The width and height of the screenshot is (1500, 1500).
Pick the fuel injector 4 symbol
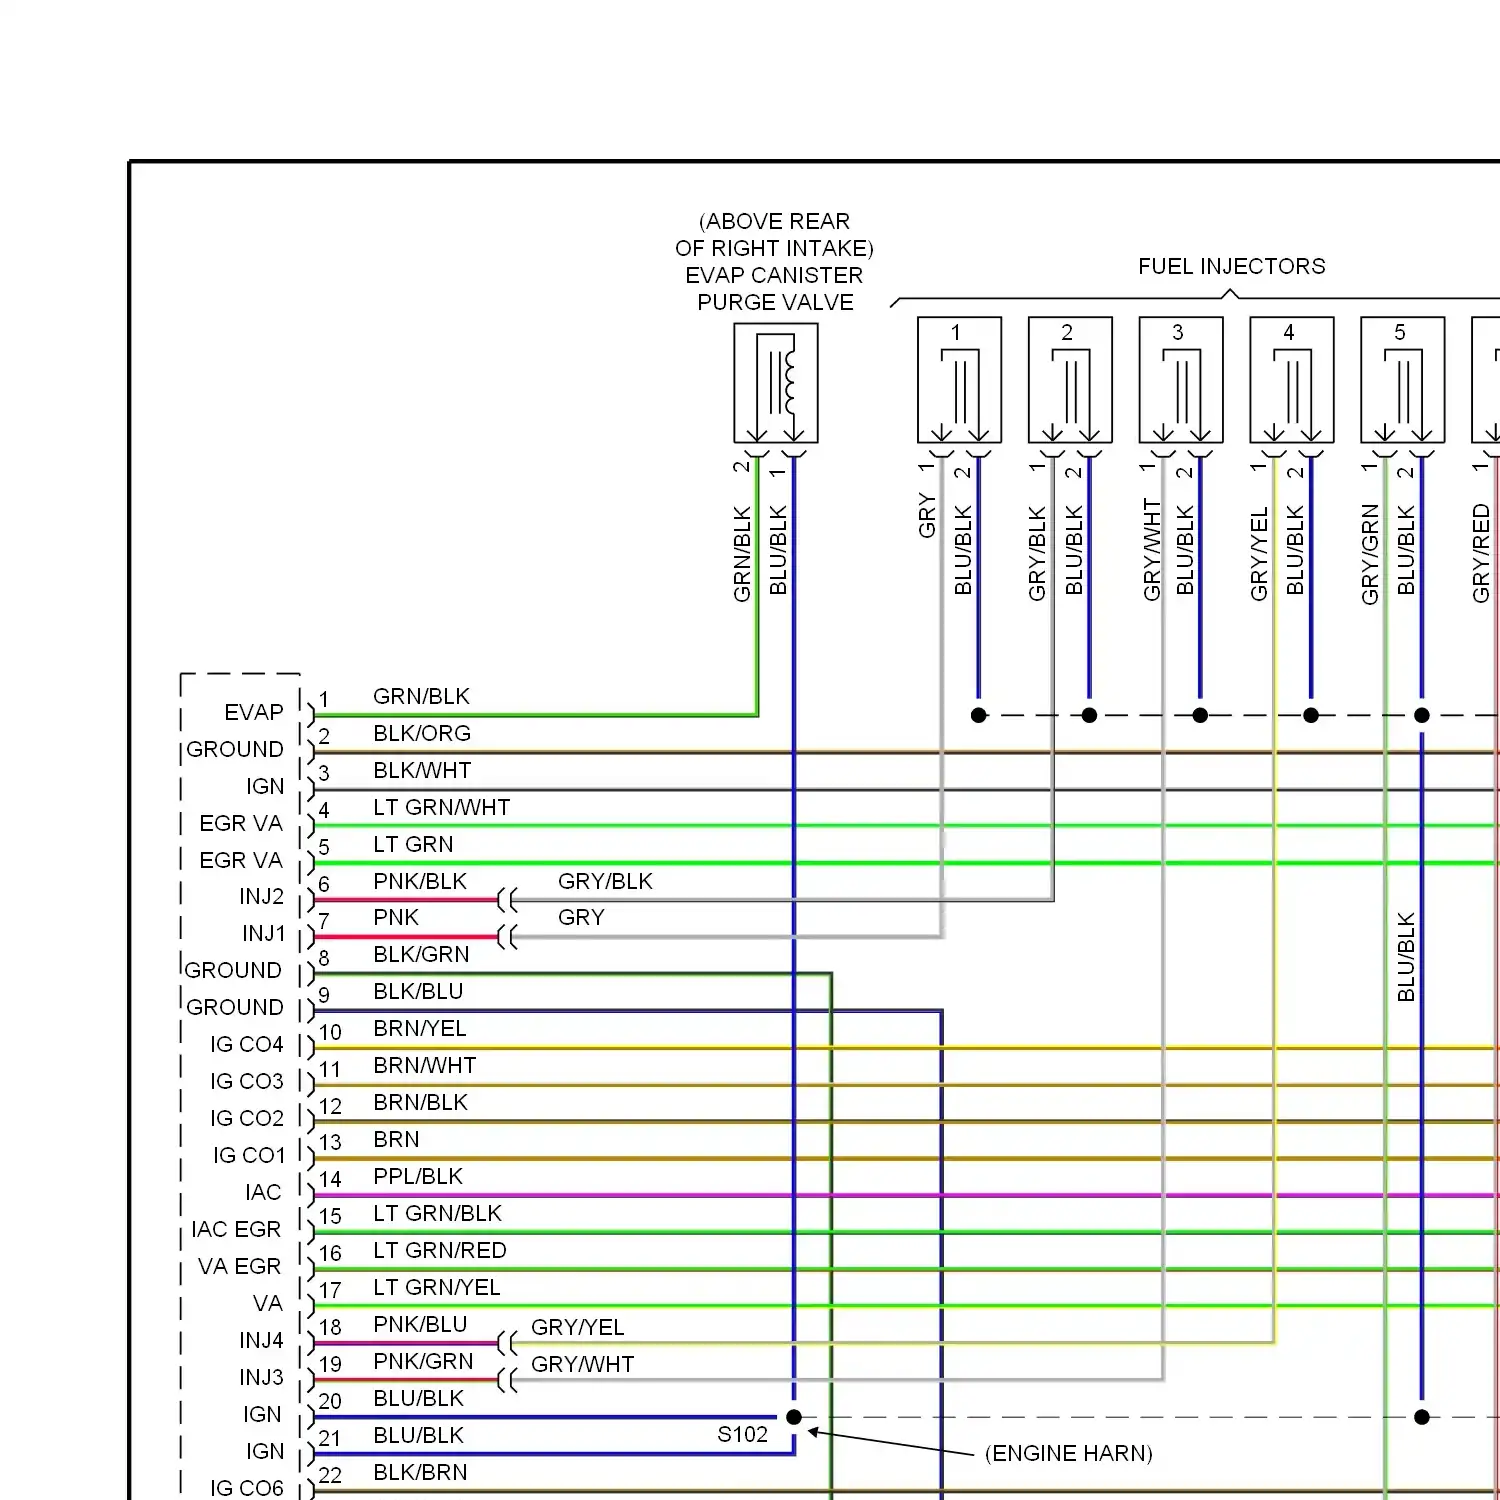[x=1292, y=381]
